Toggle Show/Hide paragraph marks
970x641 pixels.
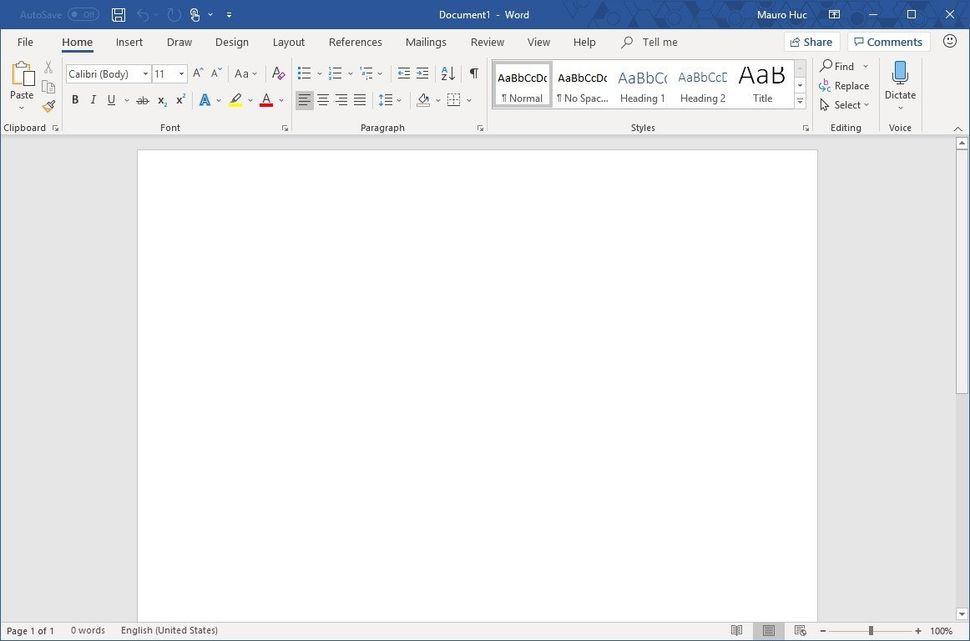pos(473,73)
